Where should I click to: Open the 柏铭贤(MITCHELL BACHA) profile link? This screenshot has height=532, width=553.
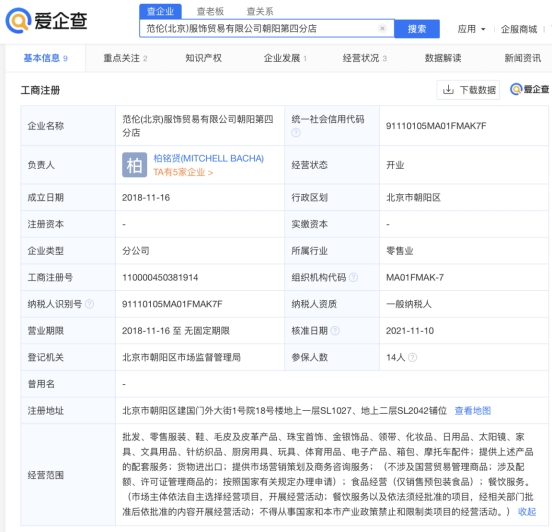pyautogui.click(x=208, y=158)
